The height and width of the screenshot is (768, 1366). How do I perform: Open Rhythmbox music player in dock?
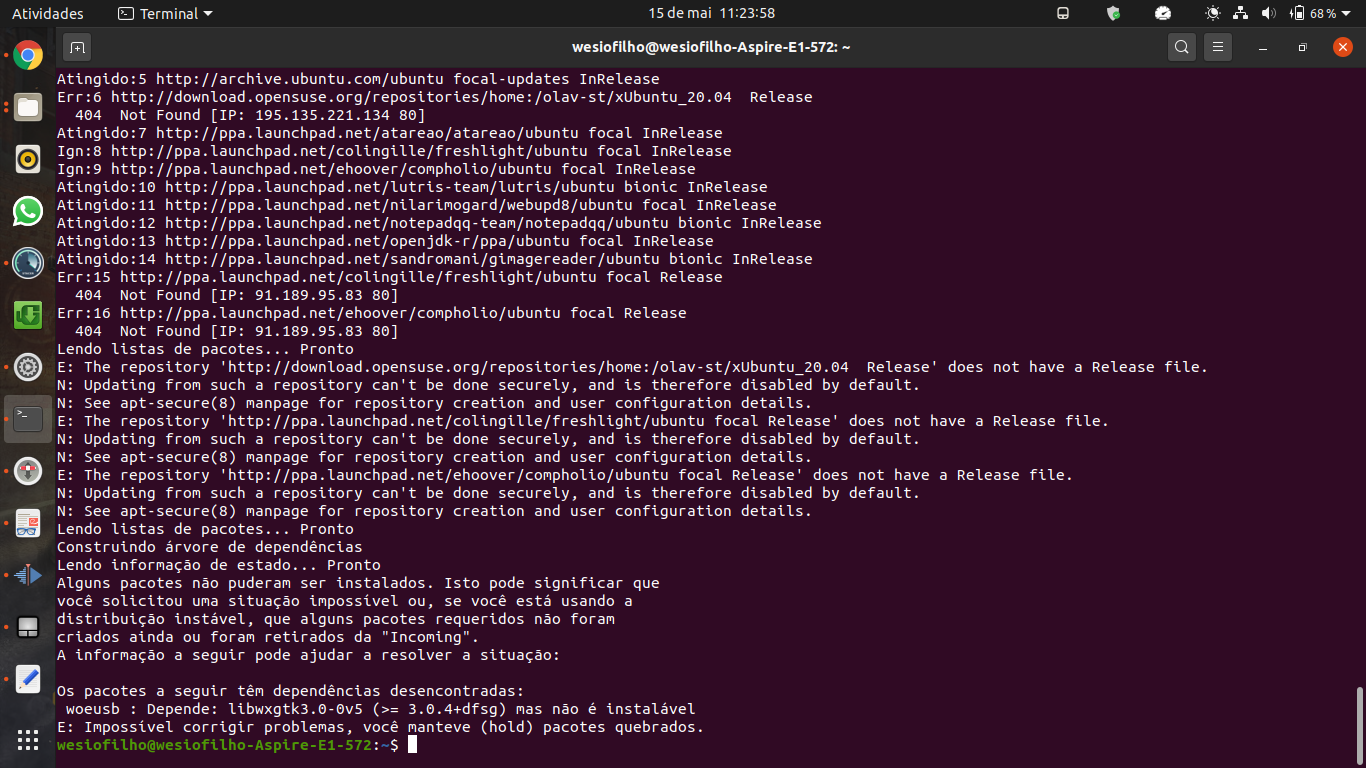[28, 159]
